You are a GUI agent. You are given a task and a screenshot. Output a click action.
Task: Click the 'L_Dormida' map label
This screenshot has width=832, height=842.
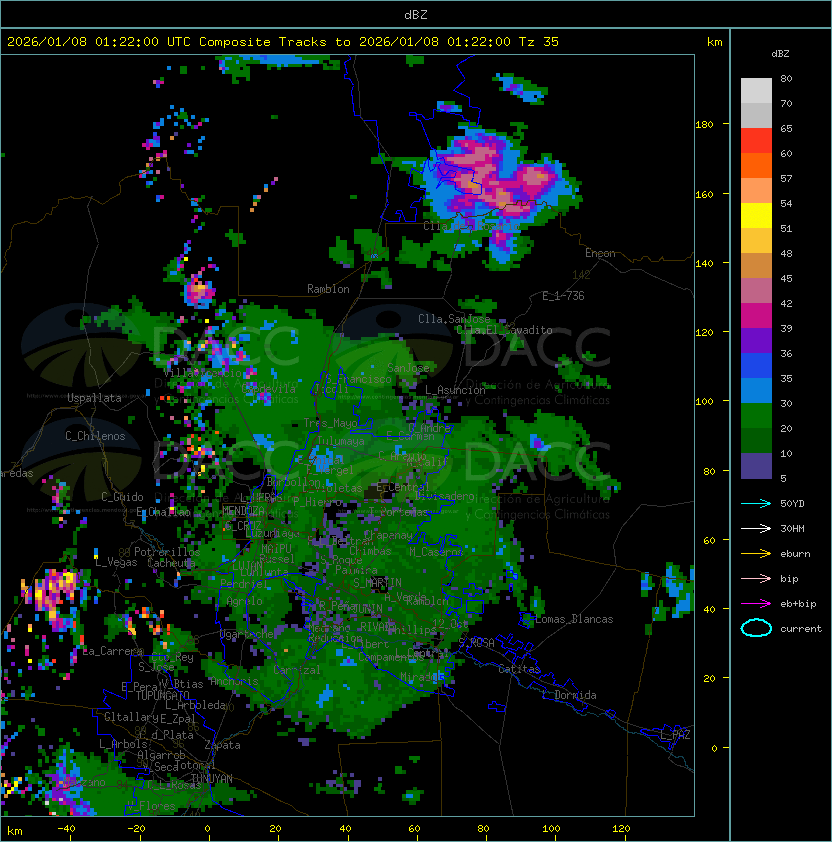click(569, 695)
